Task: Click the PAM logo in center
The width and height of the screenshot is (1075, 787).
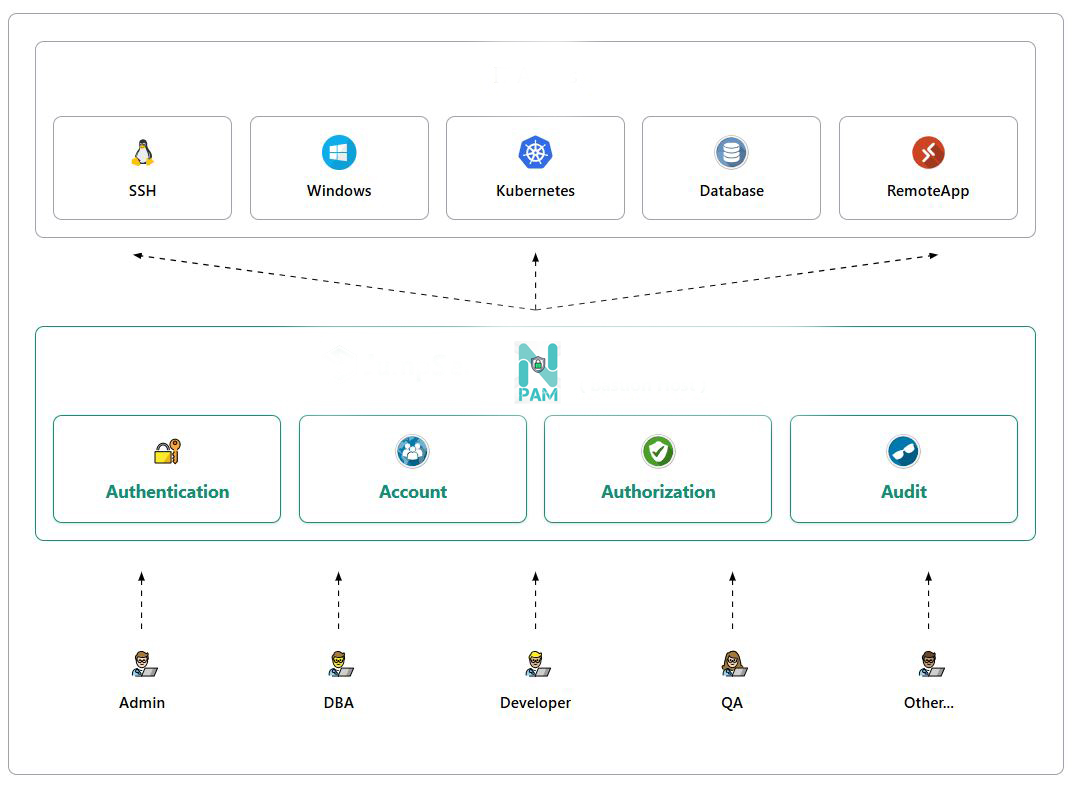Action: 538,372
